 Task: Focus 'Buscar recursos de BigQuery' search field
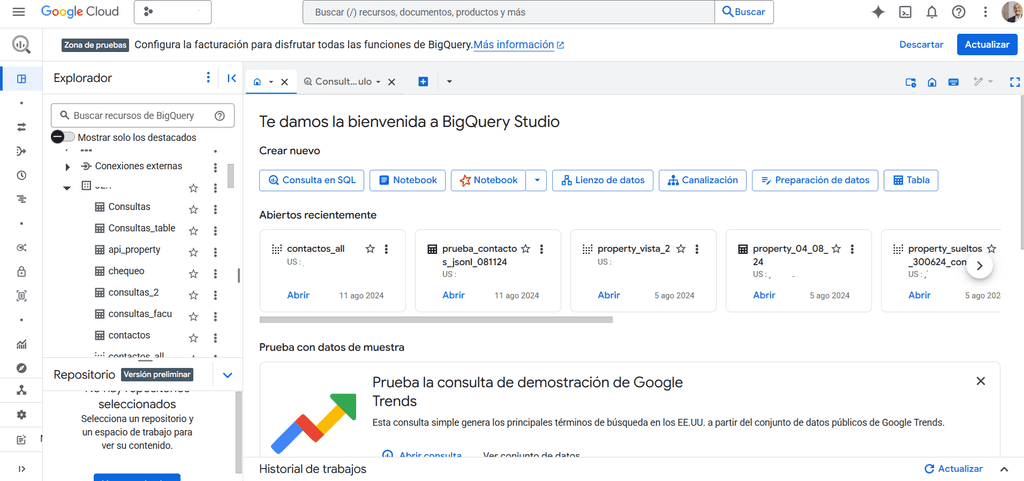pyautogui.click(x=142, y=116)
